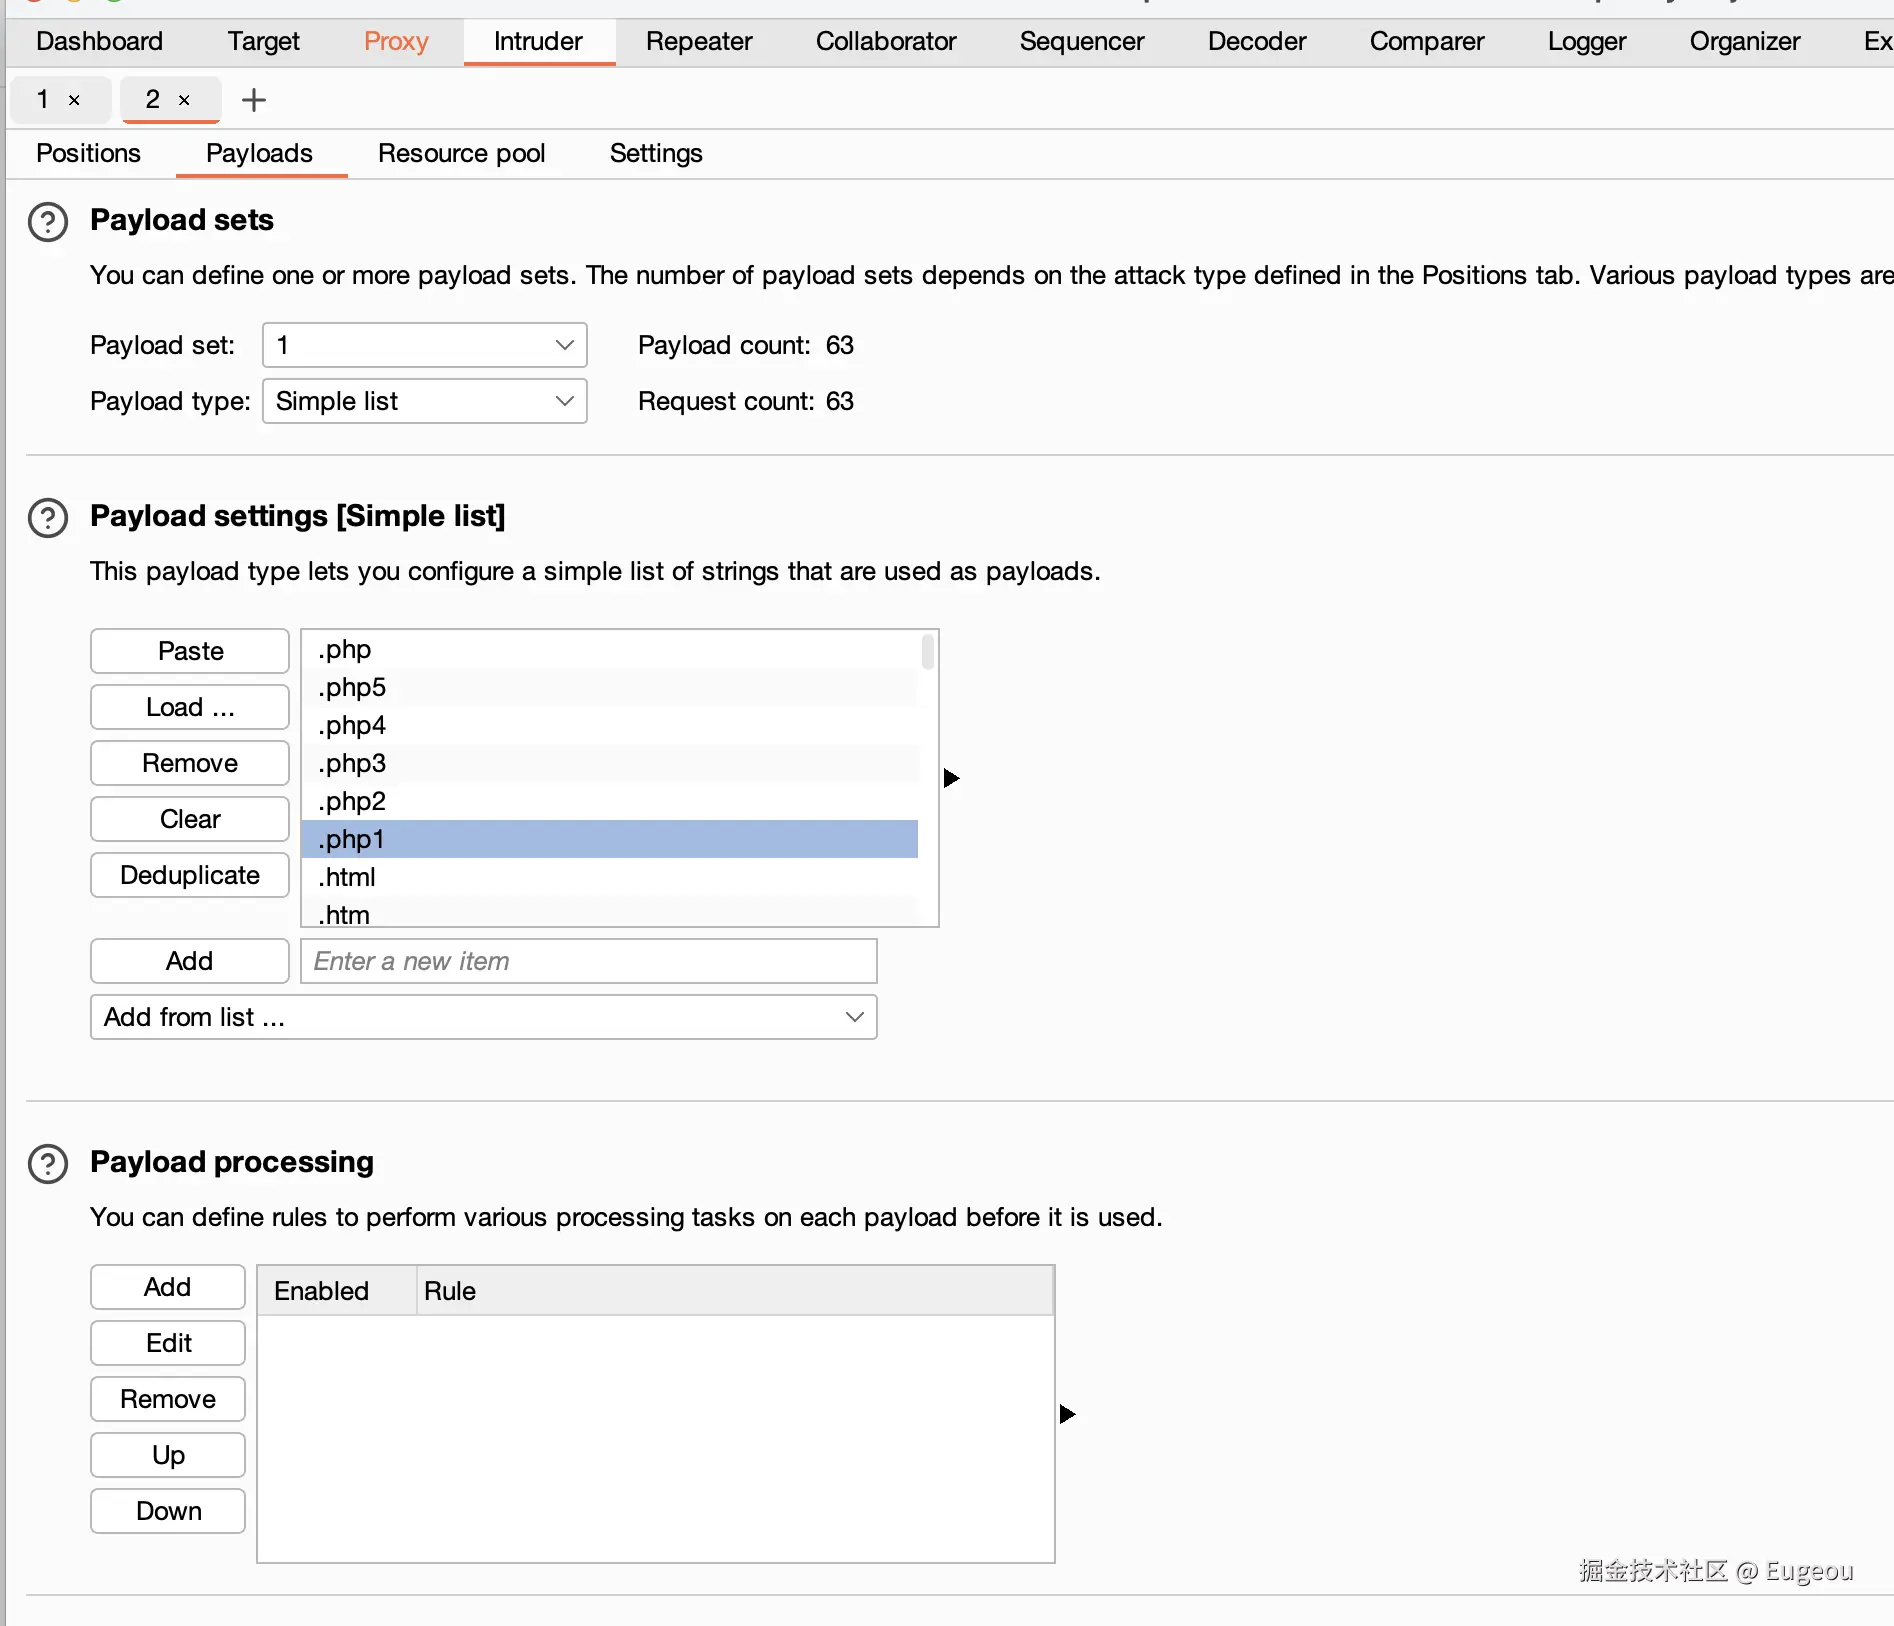Select the .php4 payload entry
The image size is (1894, 1626).
[x=610, y=725]
